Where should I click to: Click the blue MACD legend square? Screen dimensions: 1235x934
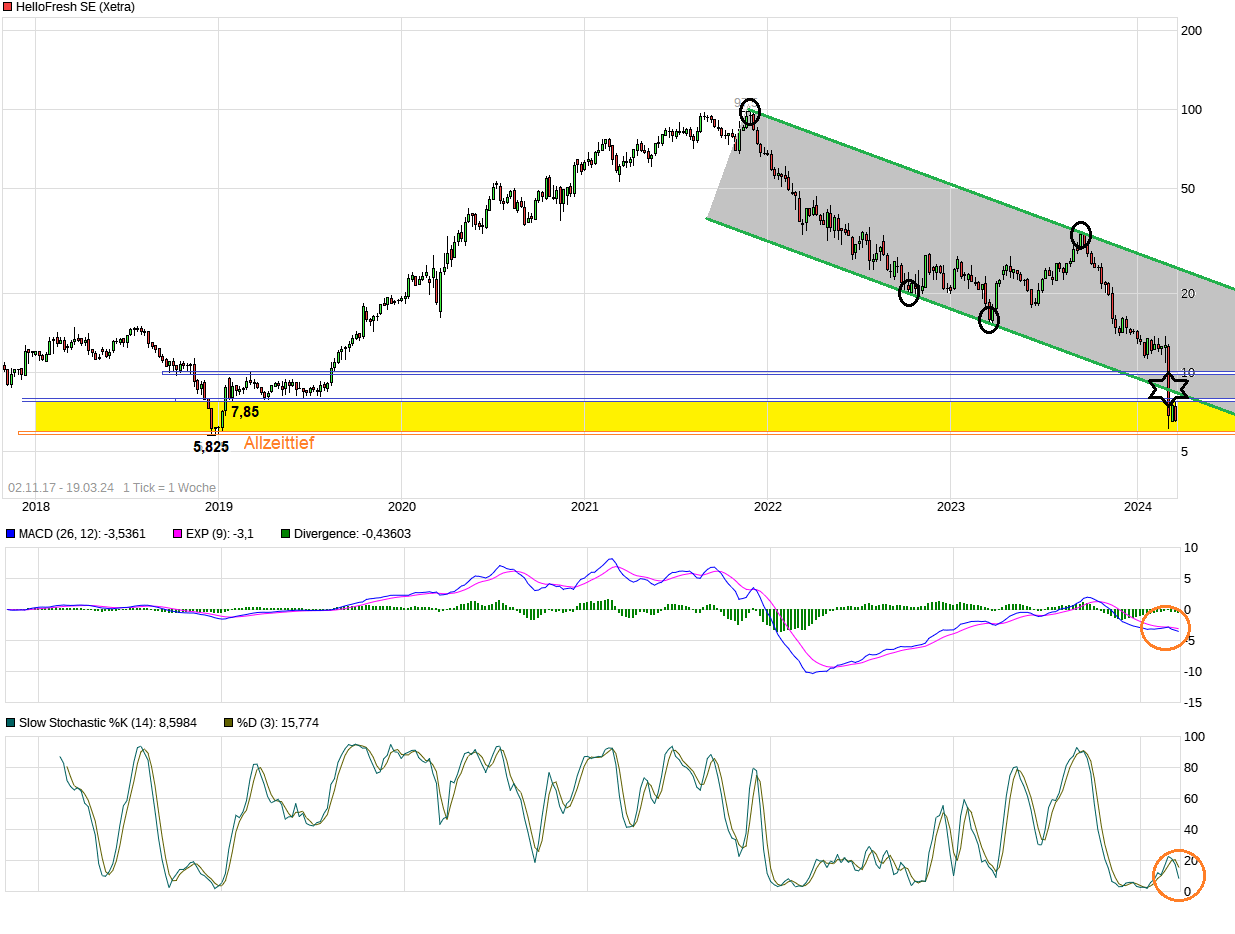pyautogui.click(x=10, y=534)
